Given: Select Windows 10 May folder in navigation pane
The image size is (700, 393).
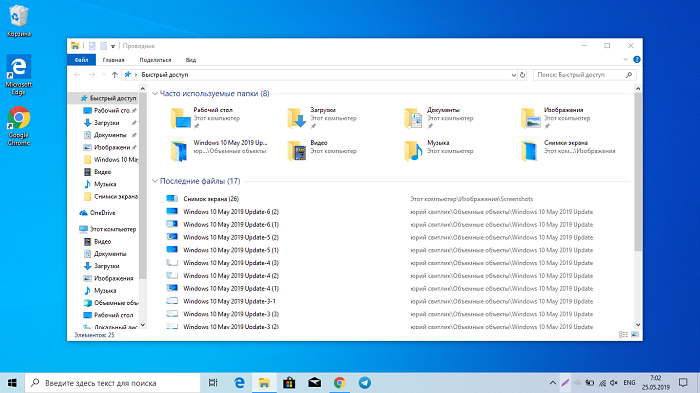Looking at the screenshot, I should pyautogui.click(x=111, y=159).
